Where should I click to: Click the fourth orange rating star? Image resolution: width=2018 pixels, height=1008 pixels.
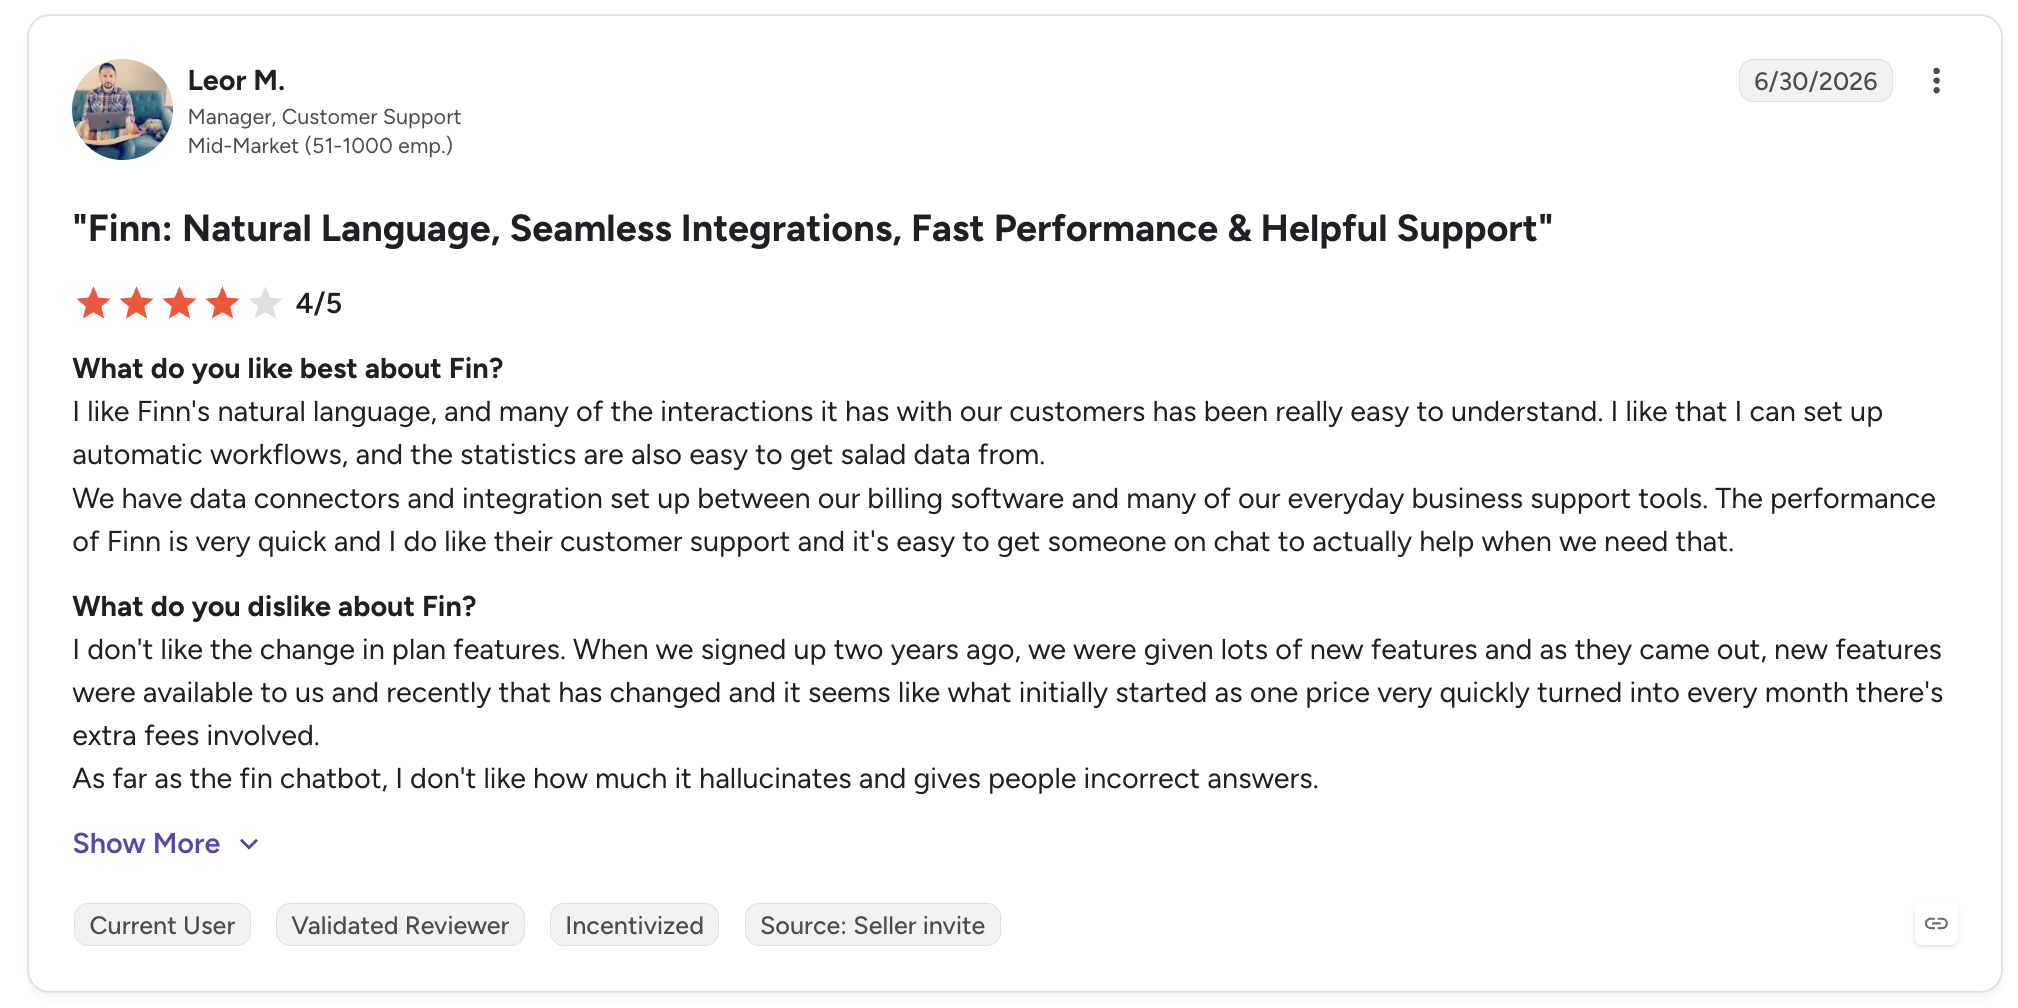point(222,302)
